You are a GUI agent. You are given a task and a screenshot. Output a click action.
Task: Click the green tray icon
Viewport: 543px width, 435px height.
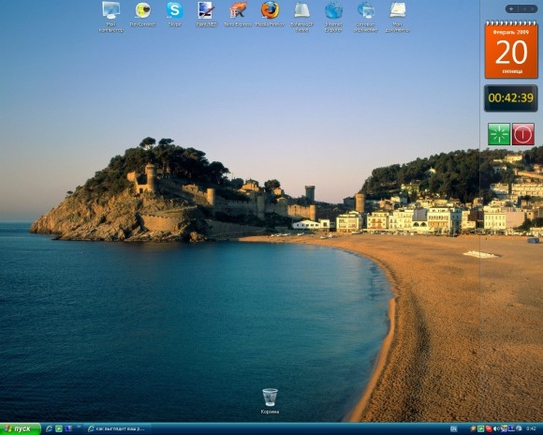pos(481,429)
